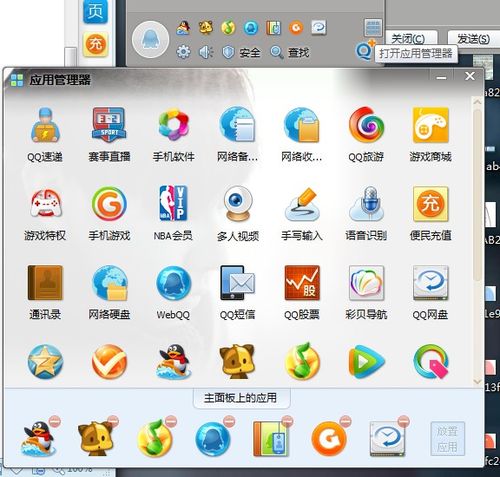Click blue penguin icon in QQ panel toolbar
The width and height of the screenshot is (500, 477).
(x=251, y=28)
